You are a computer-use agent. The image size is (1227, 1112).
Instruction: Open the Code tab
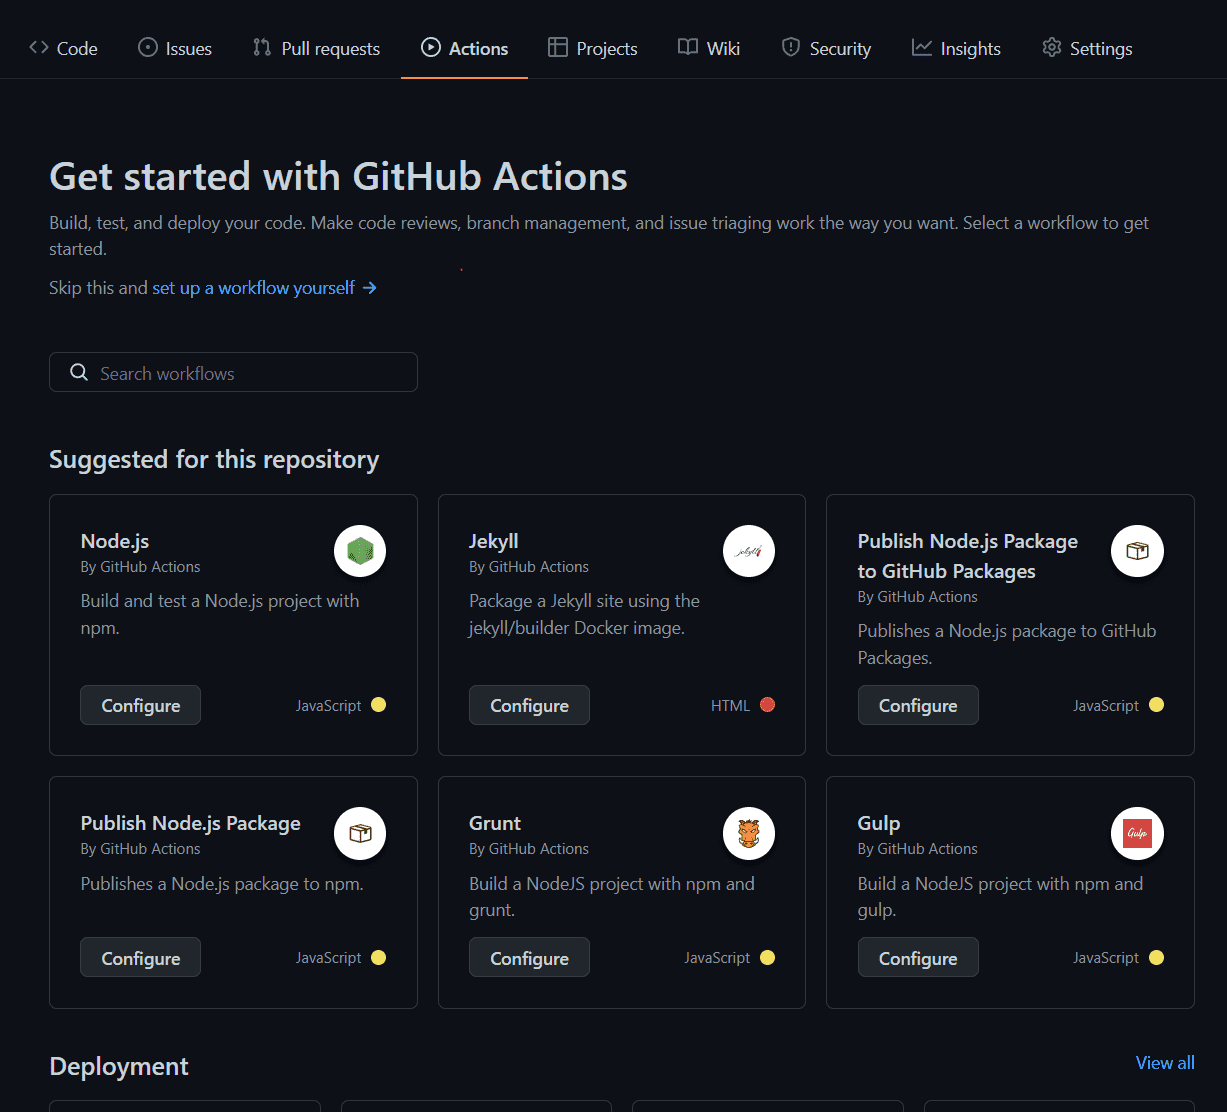[64, 48]
